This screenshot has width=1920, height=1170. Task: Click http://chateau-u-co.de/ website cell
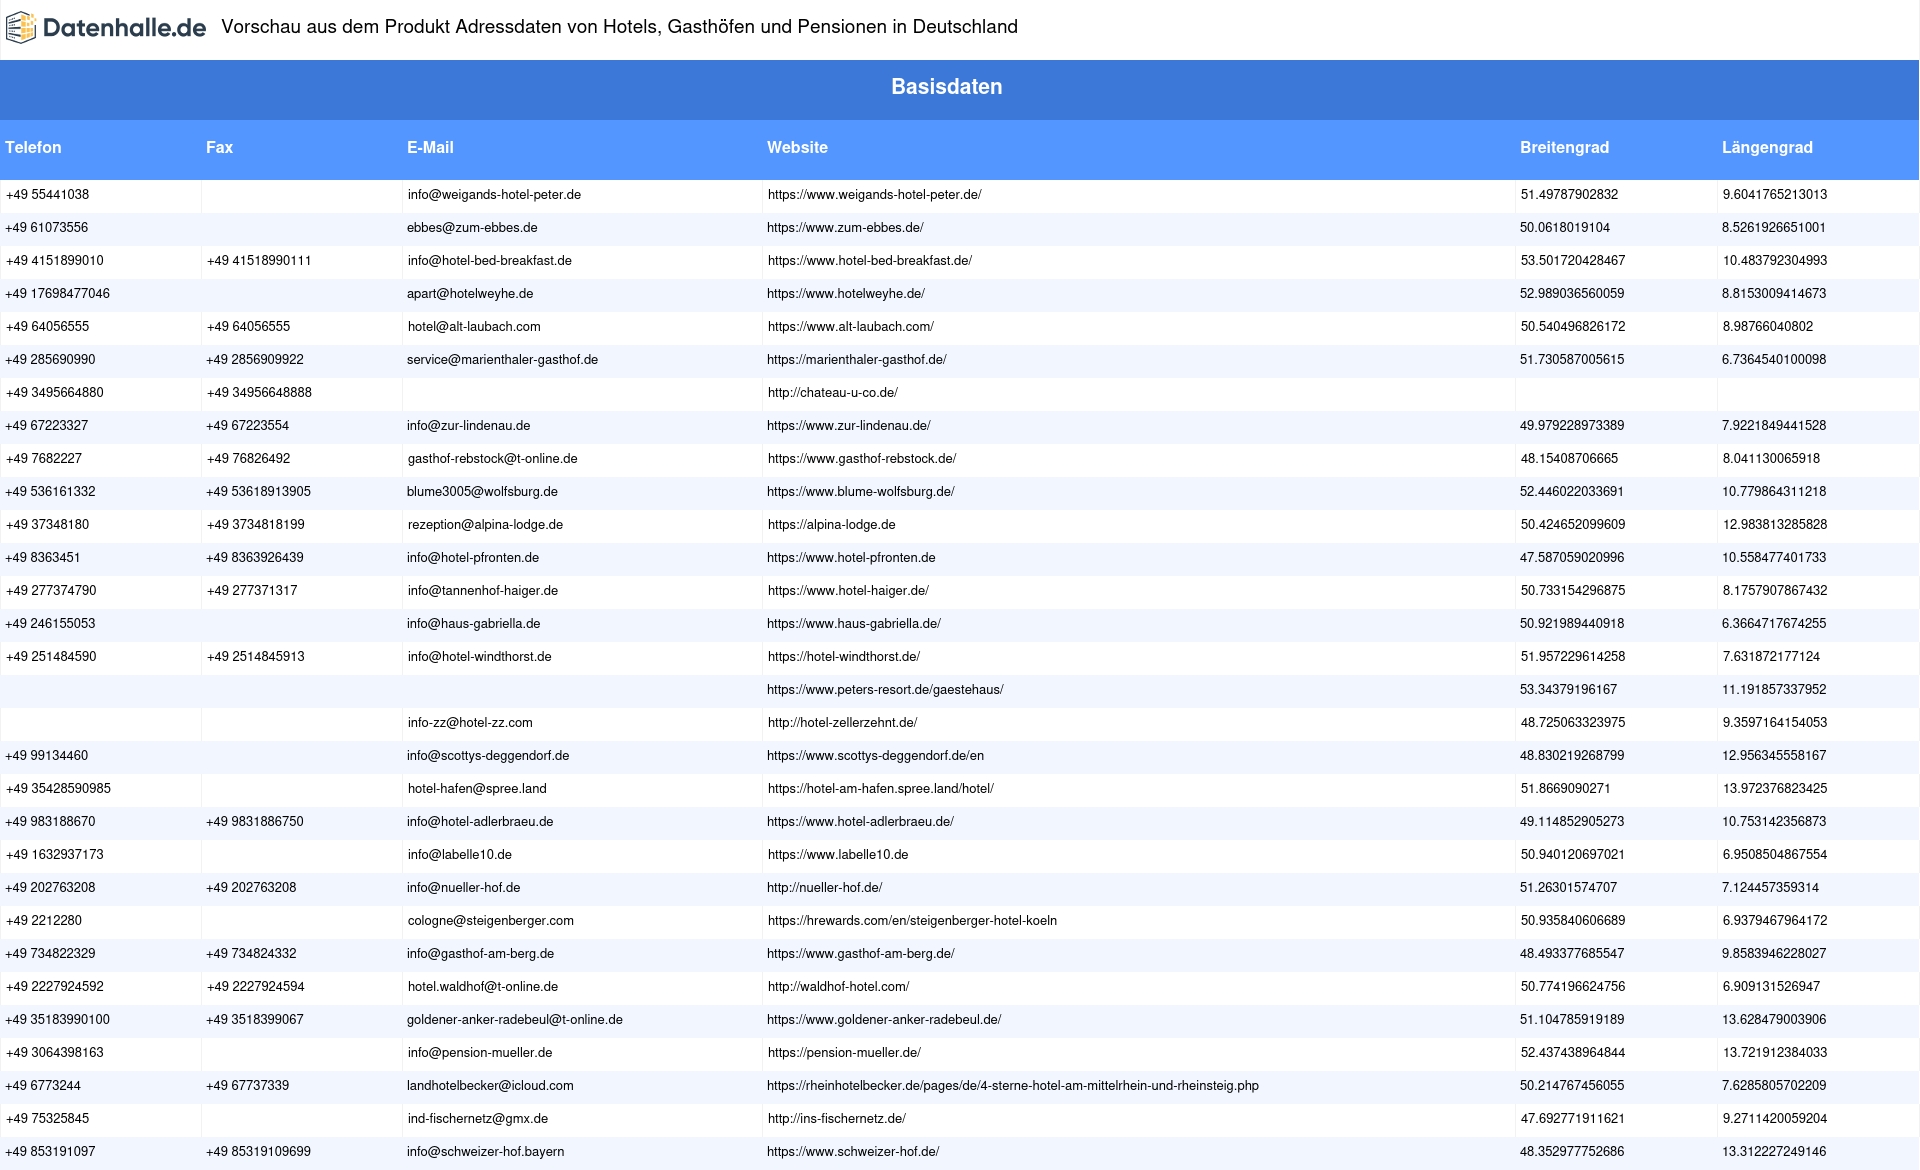(x=833, y=393)
